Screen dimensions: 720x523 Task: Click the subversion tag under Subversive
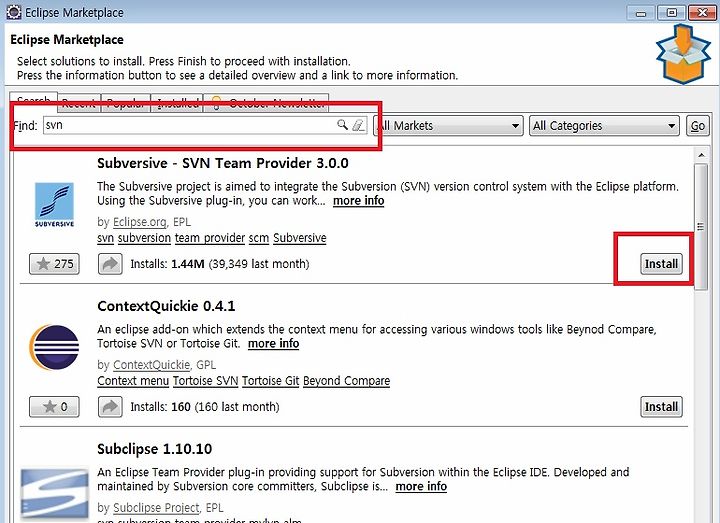(x=144, y=238)
